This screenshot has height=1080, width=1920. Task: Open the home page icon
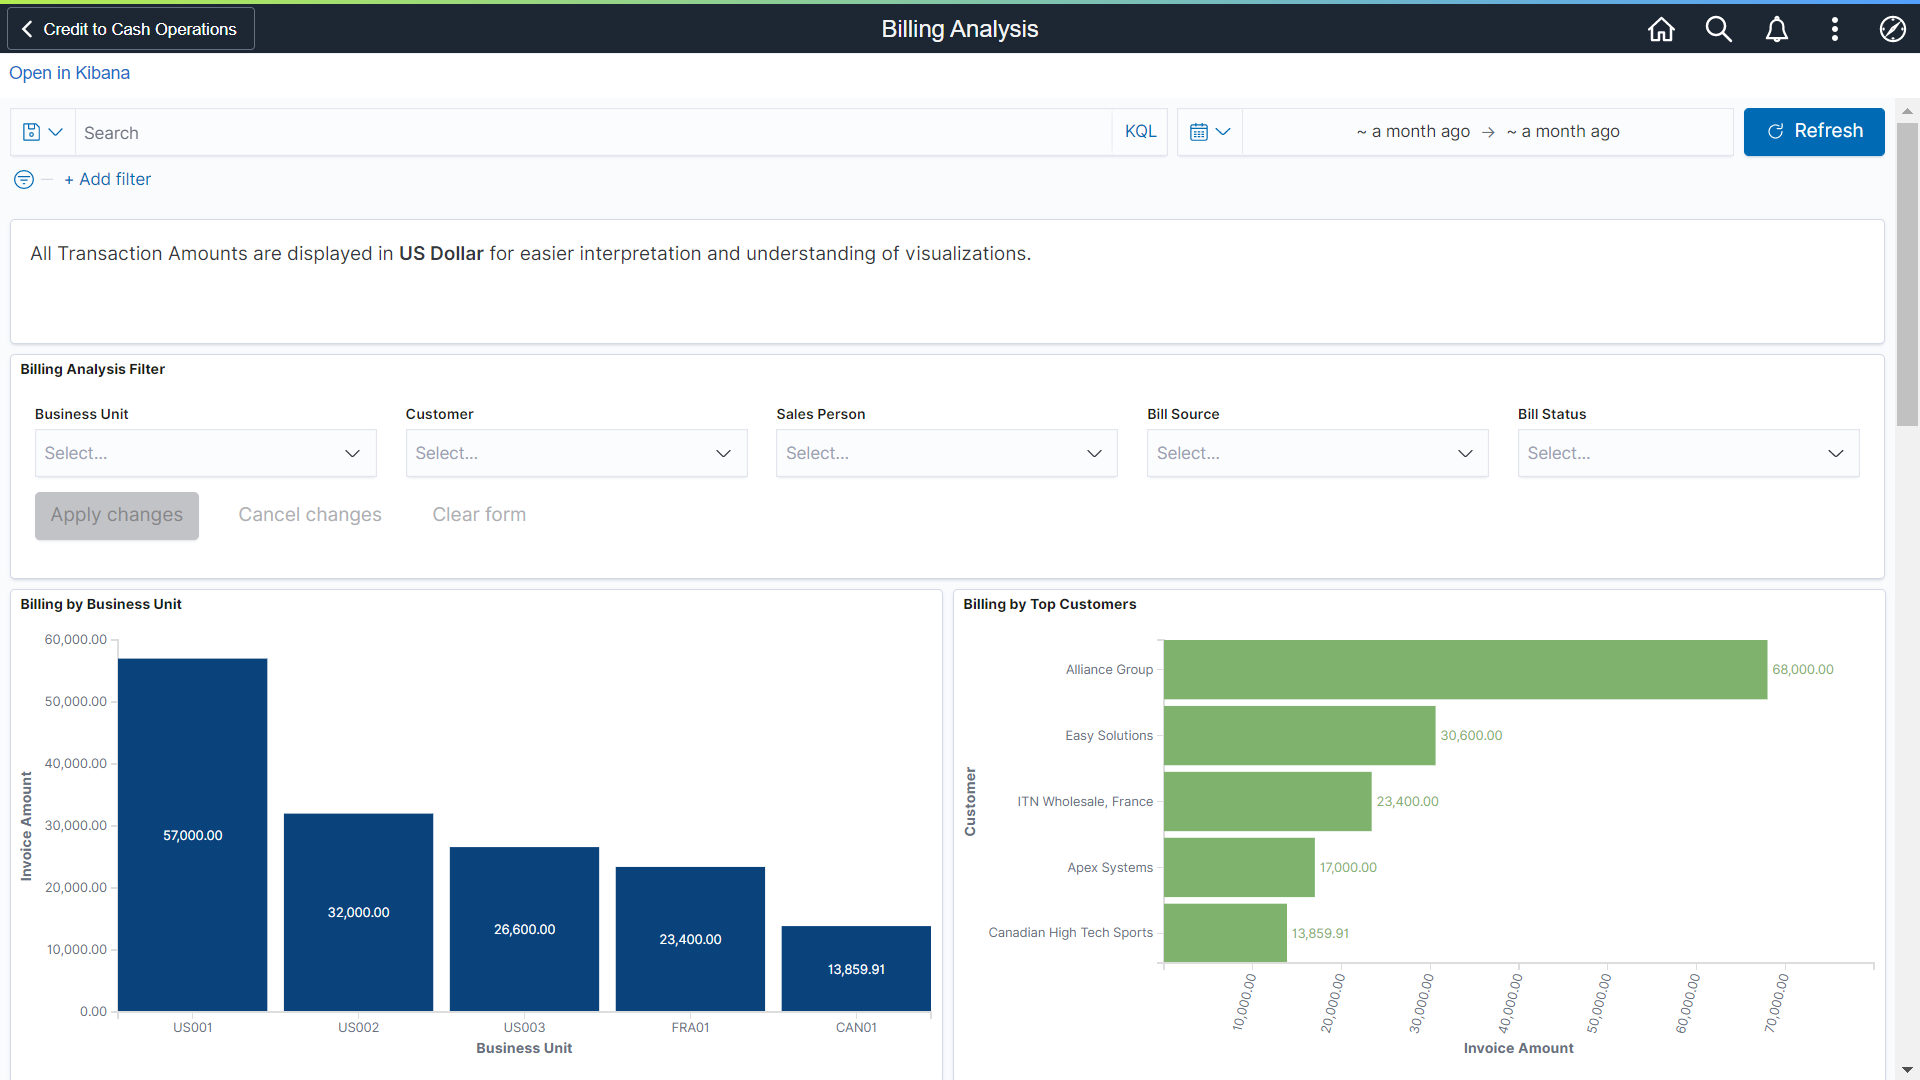[1660, 29]
